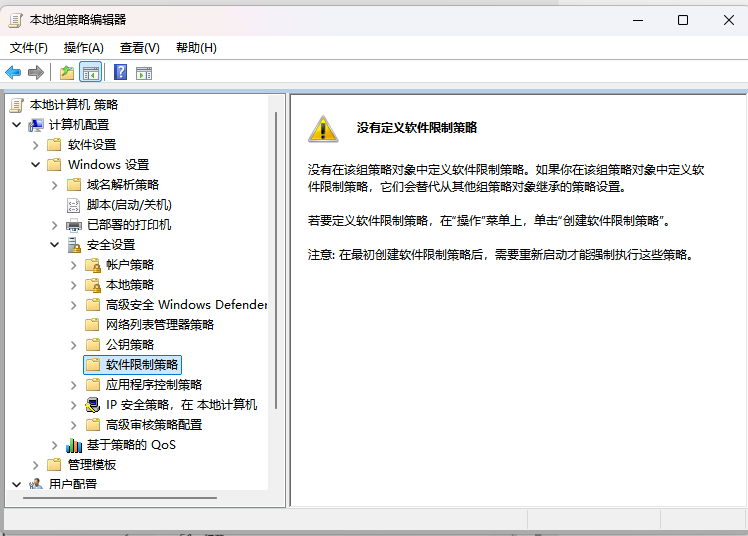The image size is (748, 536).
Task: Click the 本地策略 locked folder icon
Action: pyautogui.click(x=93, y=285)
